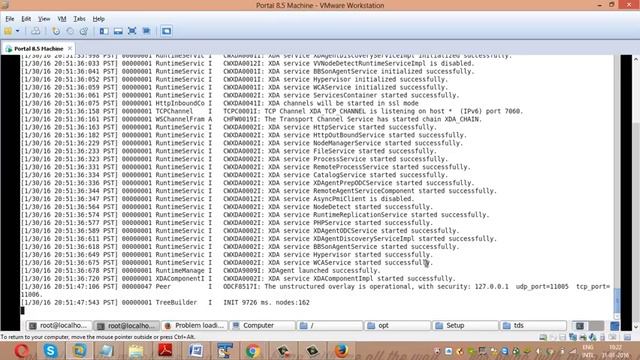Open the snapshot manager icon
This screenshot has height=360, width=640.
[x=84, y=31]
